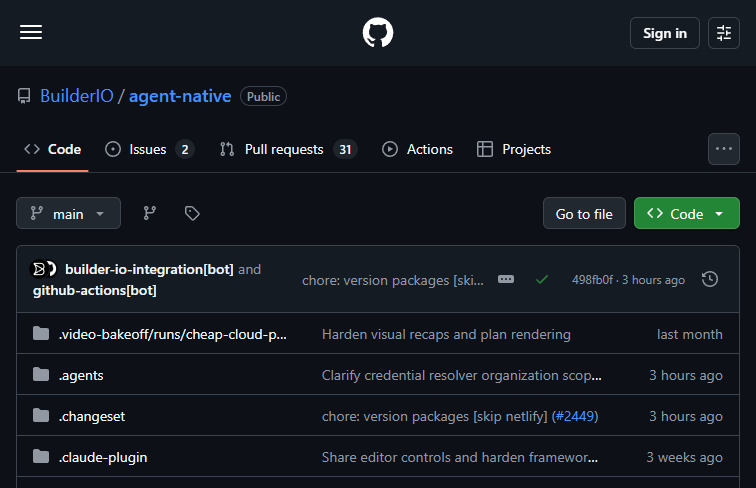Click the Go to file button
Screen dimensions: 756x488
pyautogui.click(x=584, y=213)
